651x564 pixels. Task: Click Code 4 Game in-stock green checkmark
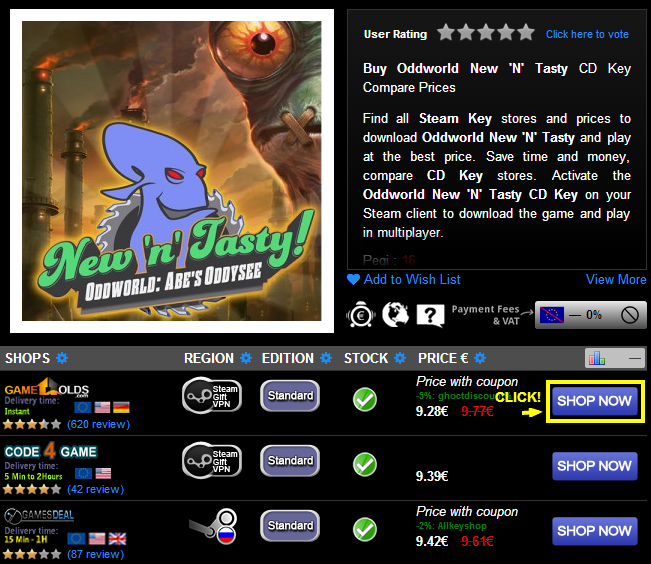click(365, 464)
